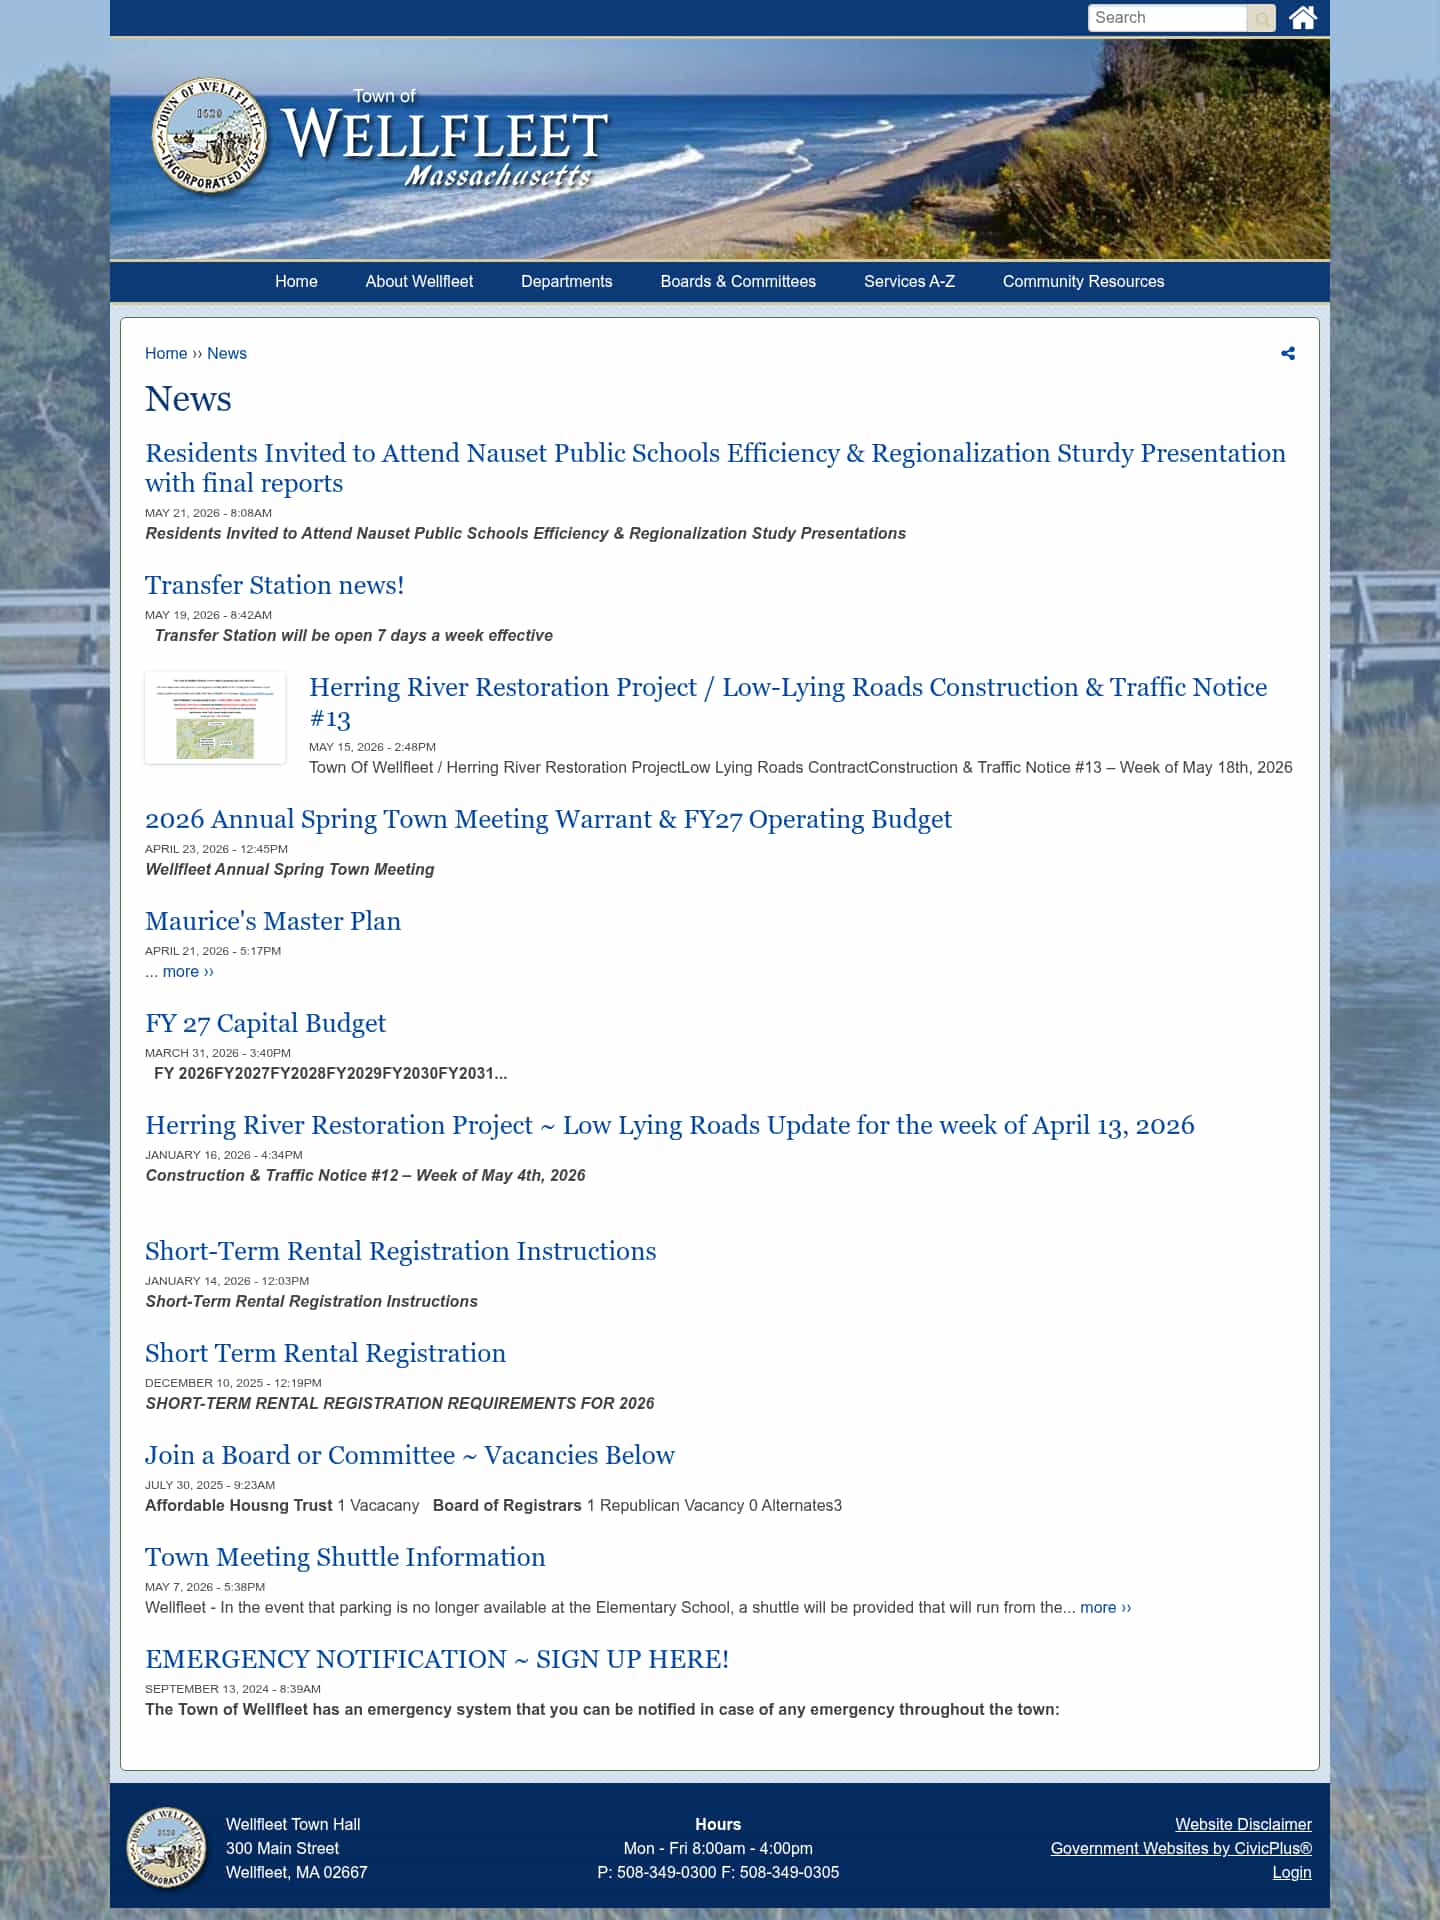The height and width of the screenshot is (1920, 1440).
Task: Open the Services A-Z menu
Action: pyautogui.click(x=909, y=282)
